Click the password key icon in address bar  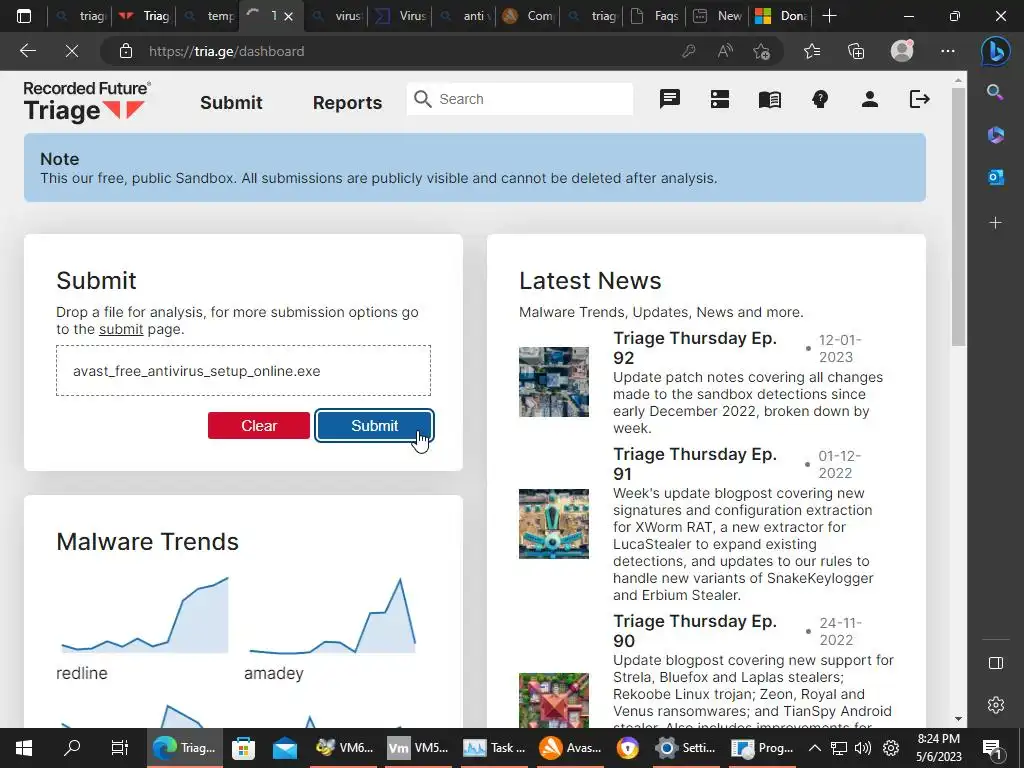click(688, 51)
